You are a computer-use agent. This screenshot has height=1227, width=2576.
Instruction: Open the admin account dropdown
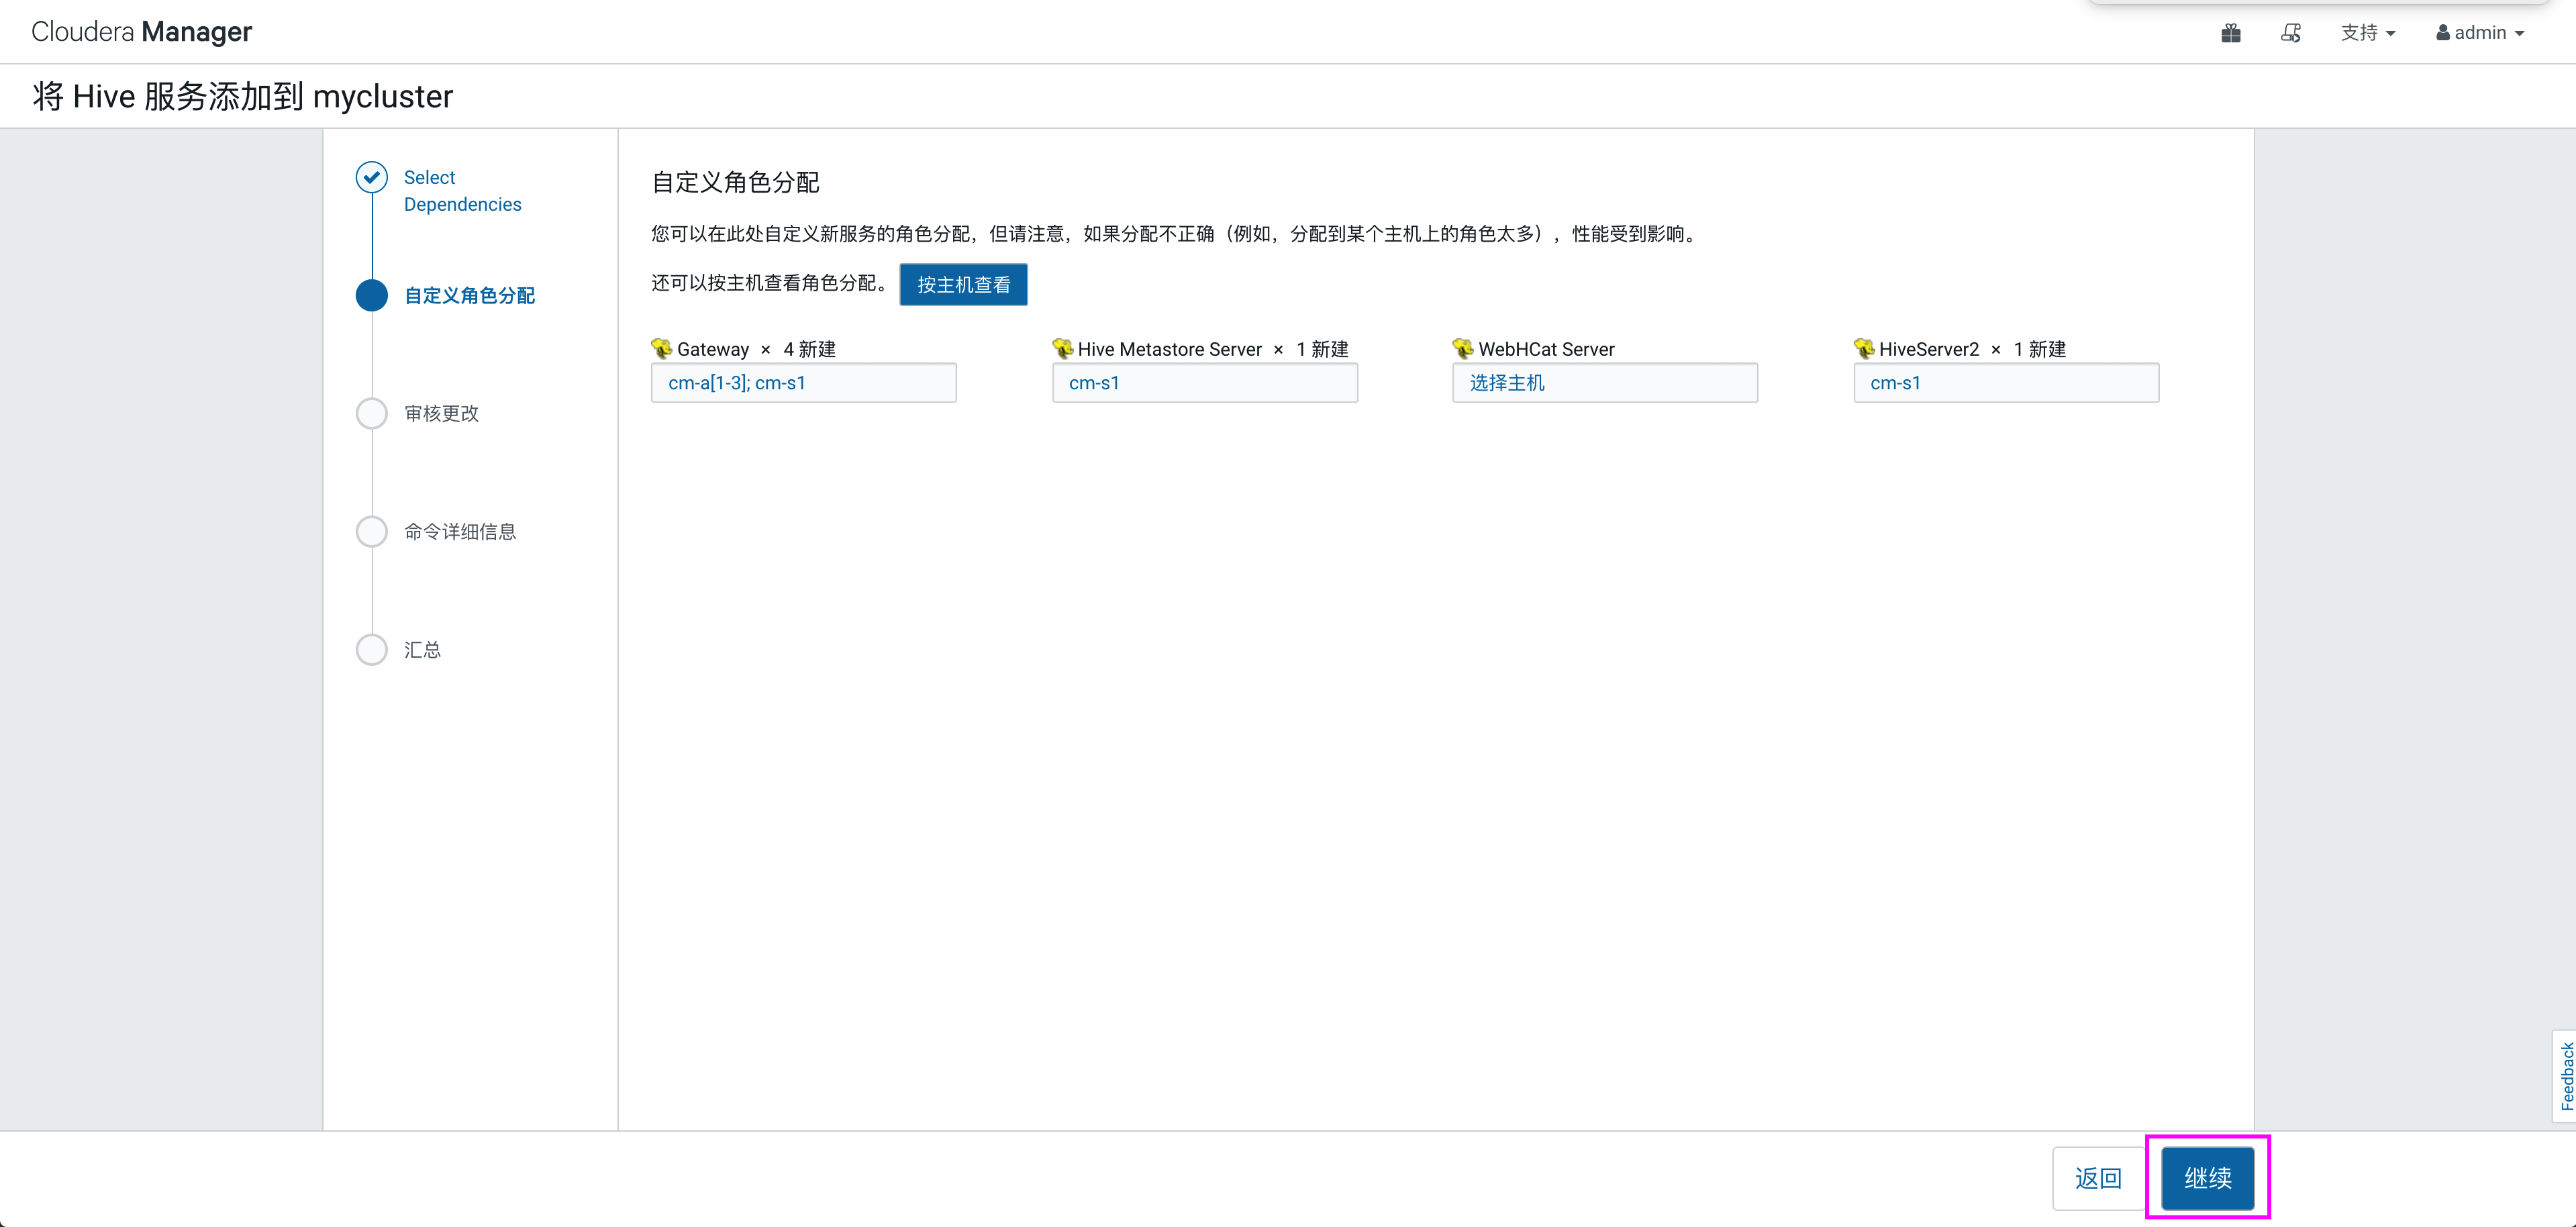(x=2480, y=32)
